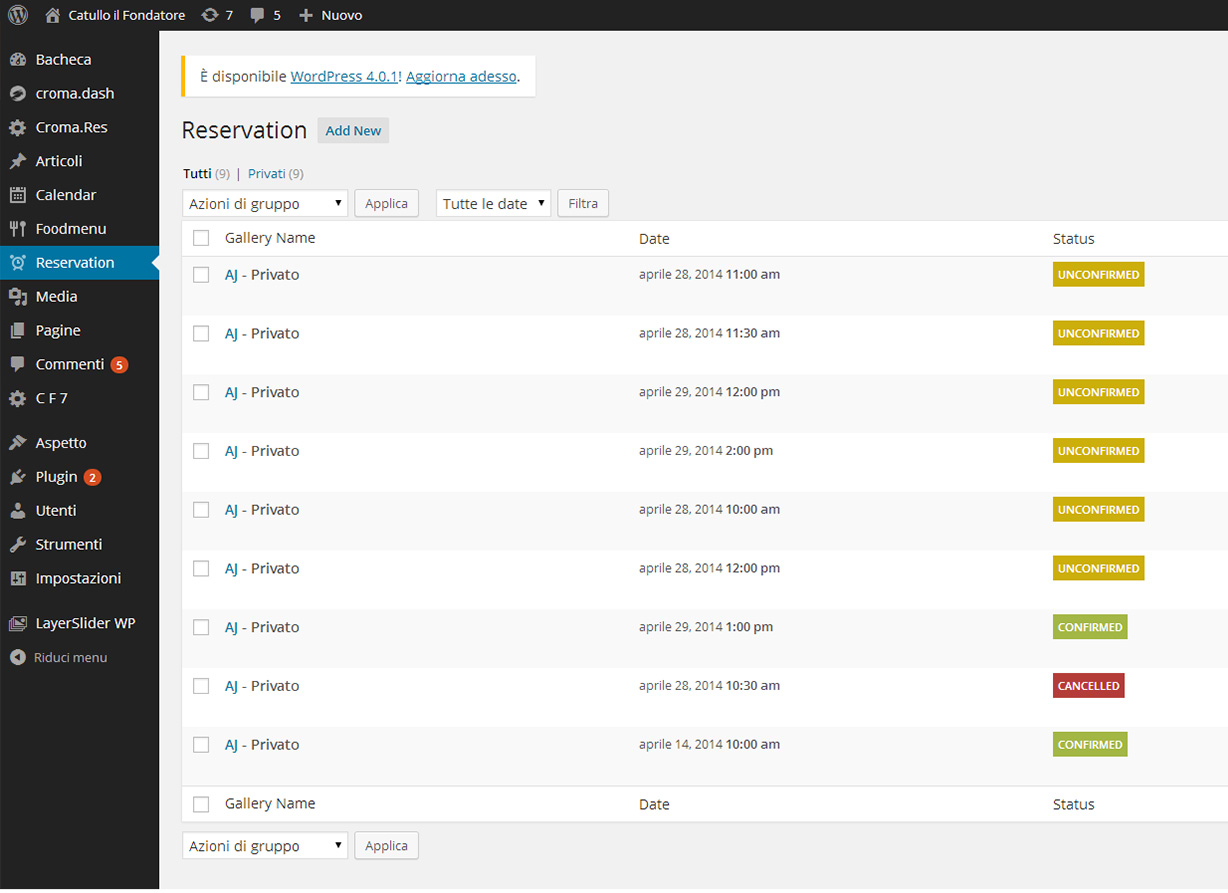1228x893 pixels.
Task: Click the croma.dash sidebar icon
Action: pyautogui.click(x=17, y=94)
